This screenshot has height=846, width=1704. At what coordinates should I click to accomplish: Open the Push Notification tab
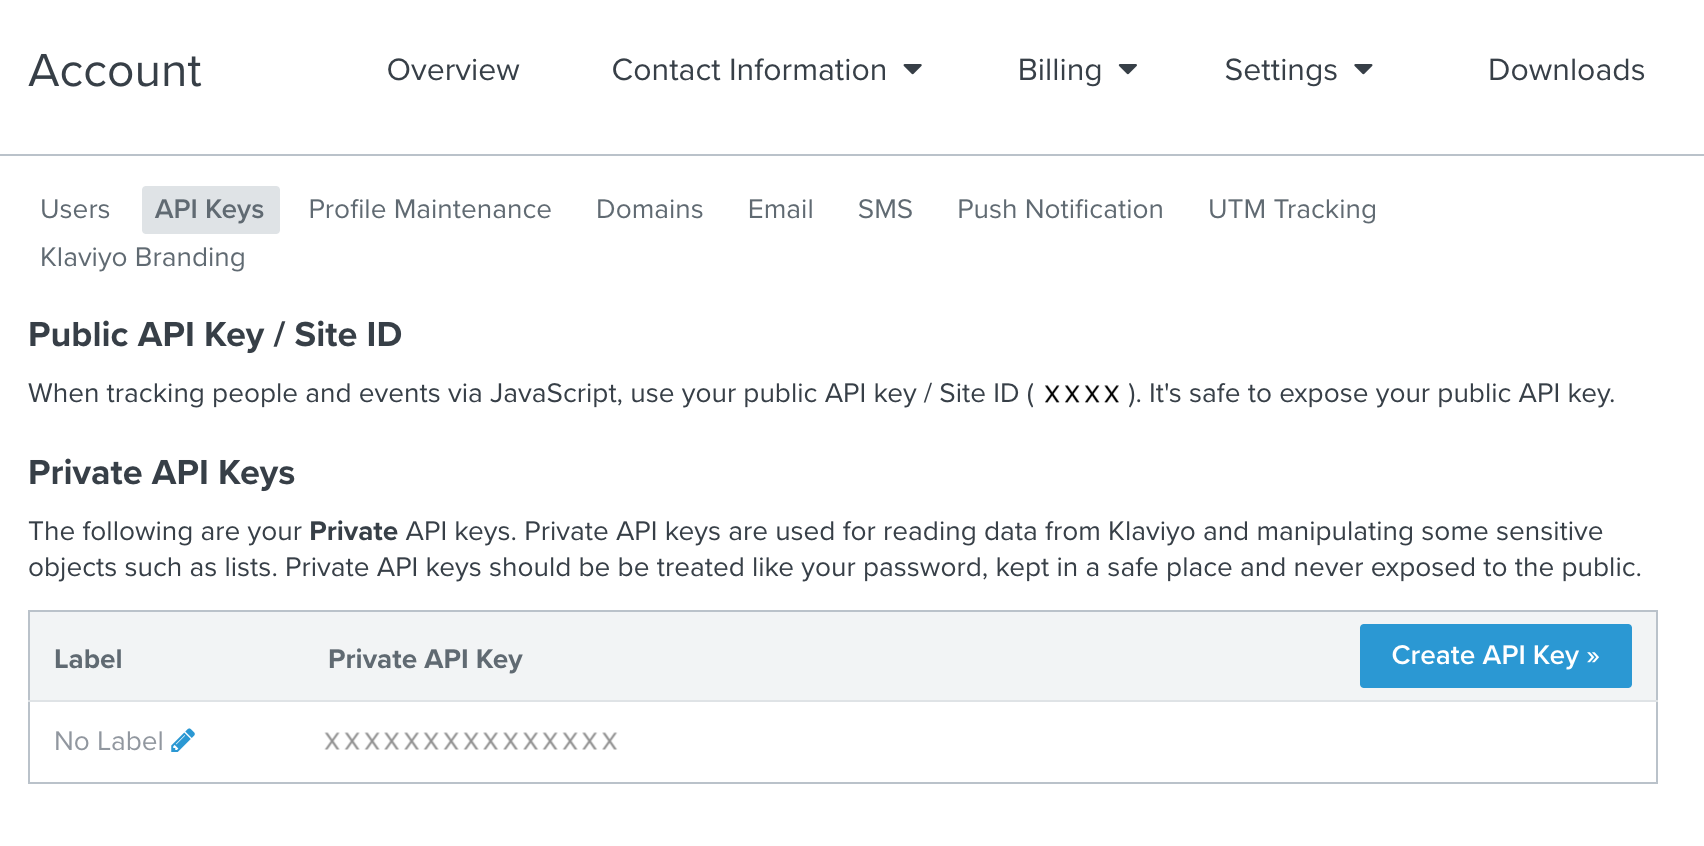pyautogui.click(x=1060, y=209)
